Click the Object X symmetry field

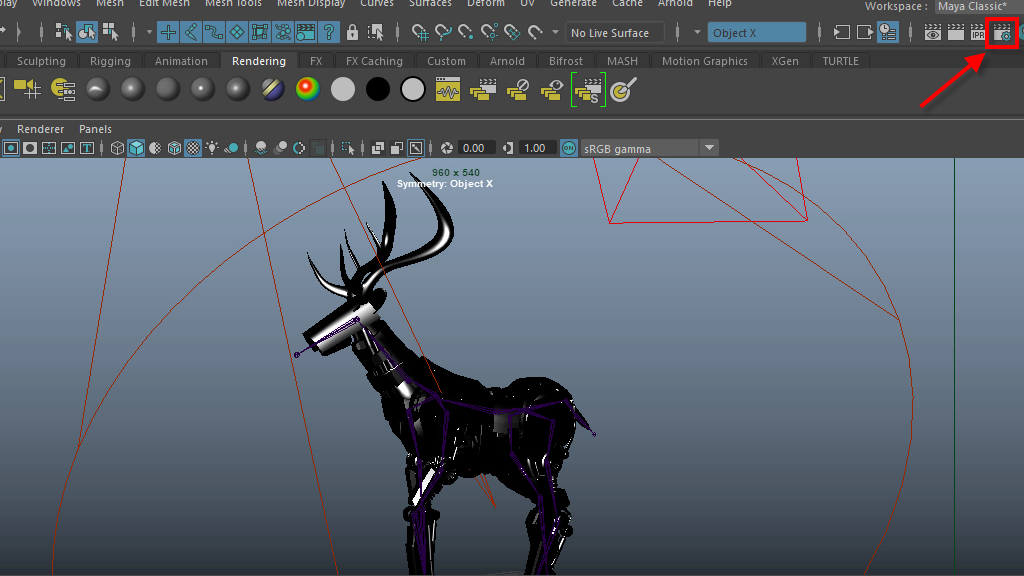click(x=757, y=33)
